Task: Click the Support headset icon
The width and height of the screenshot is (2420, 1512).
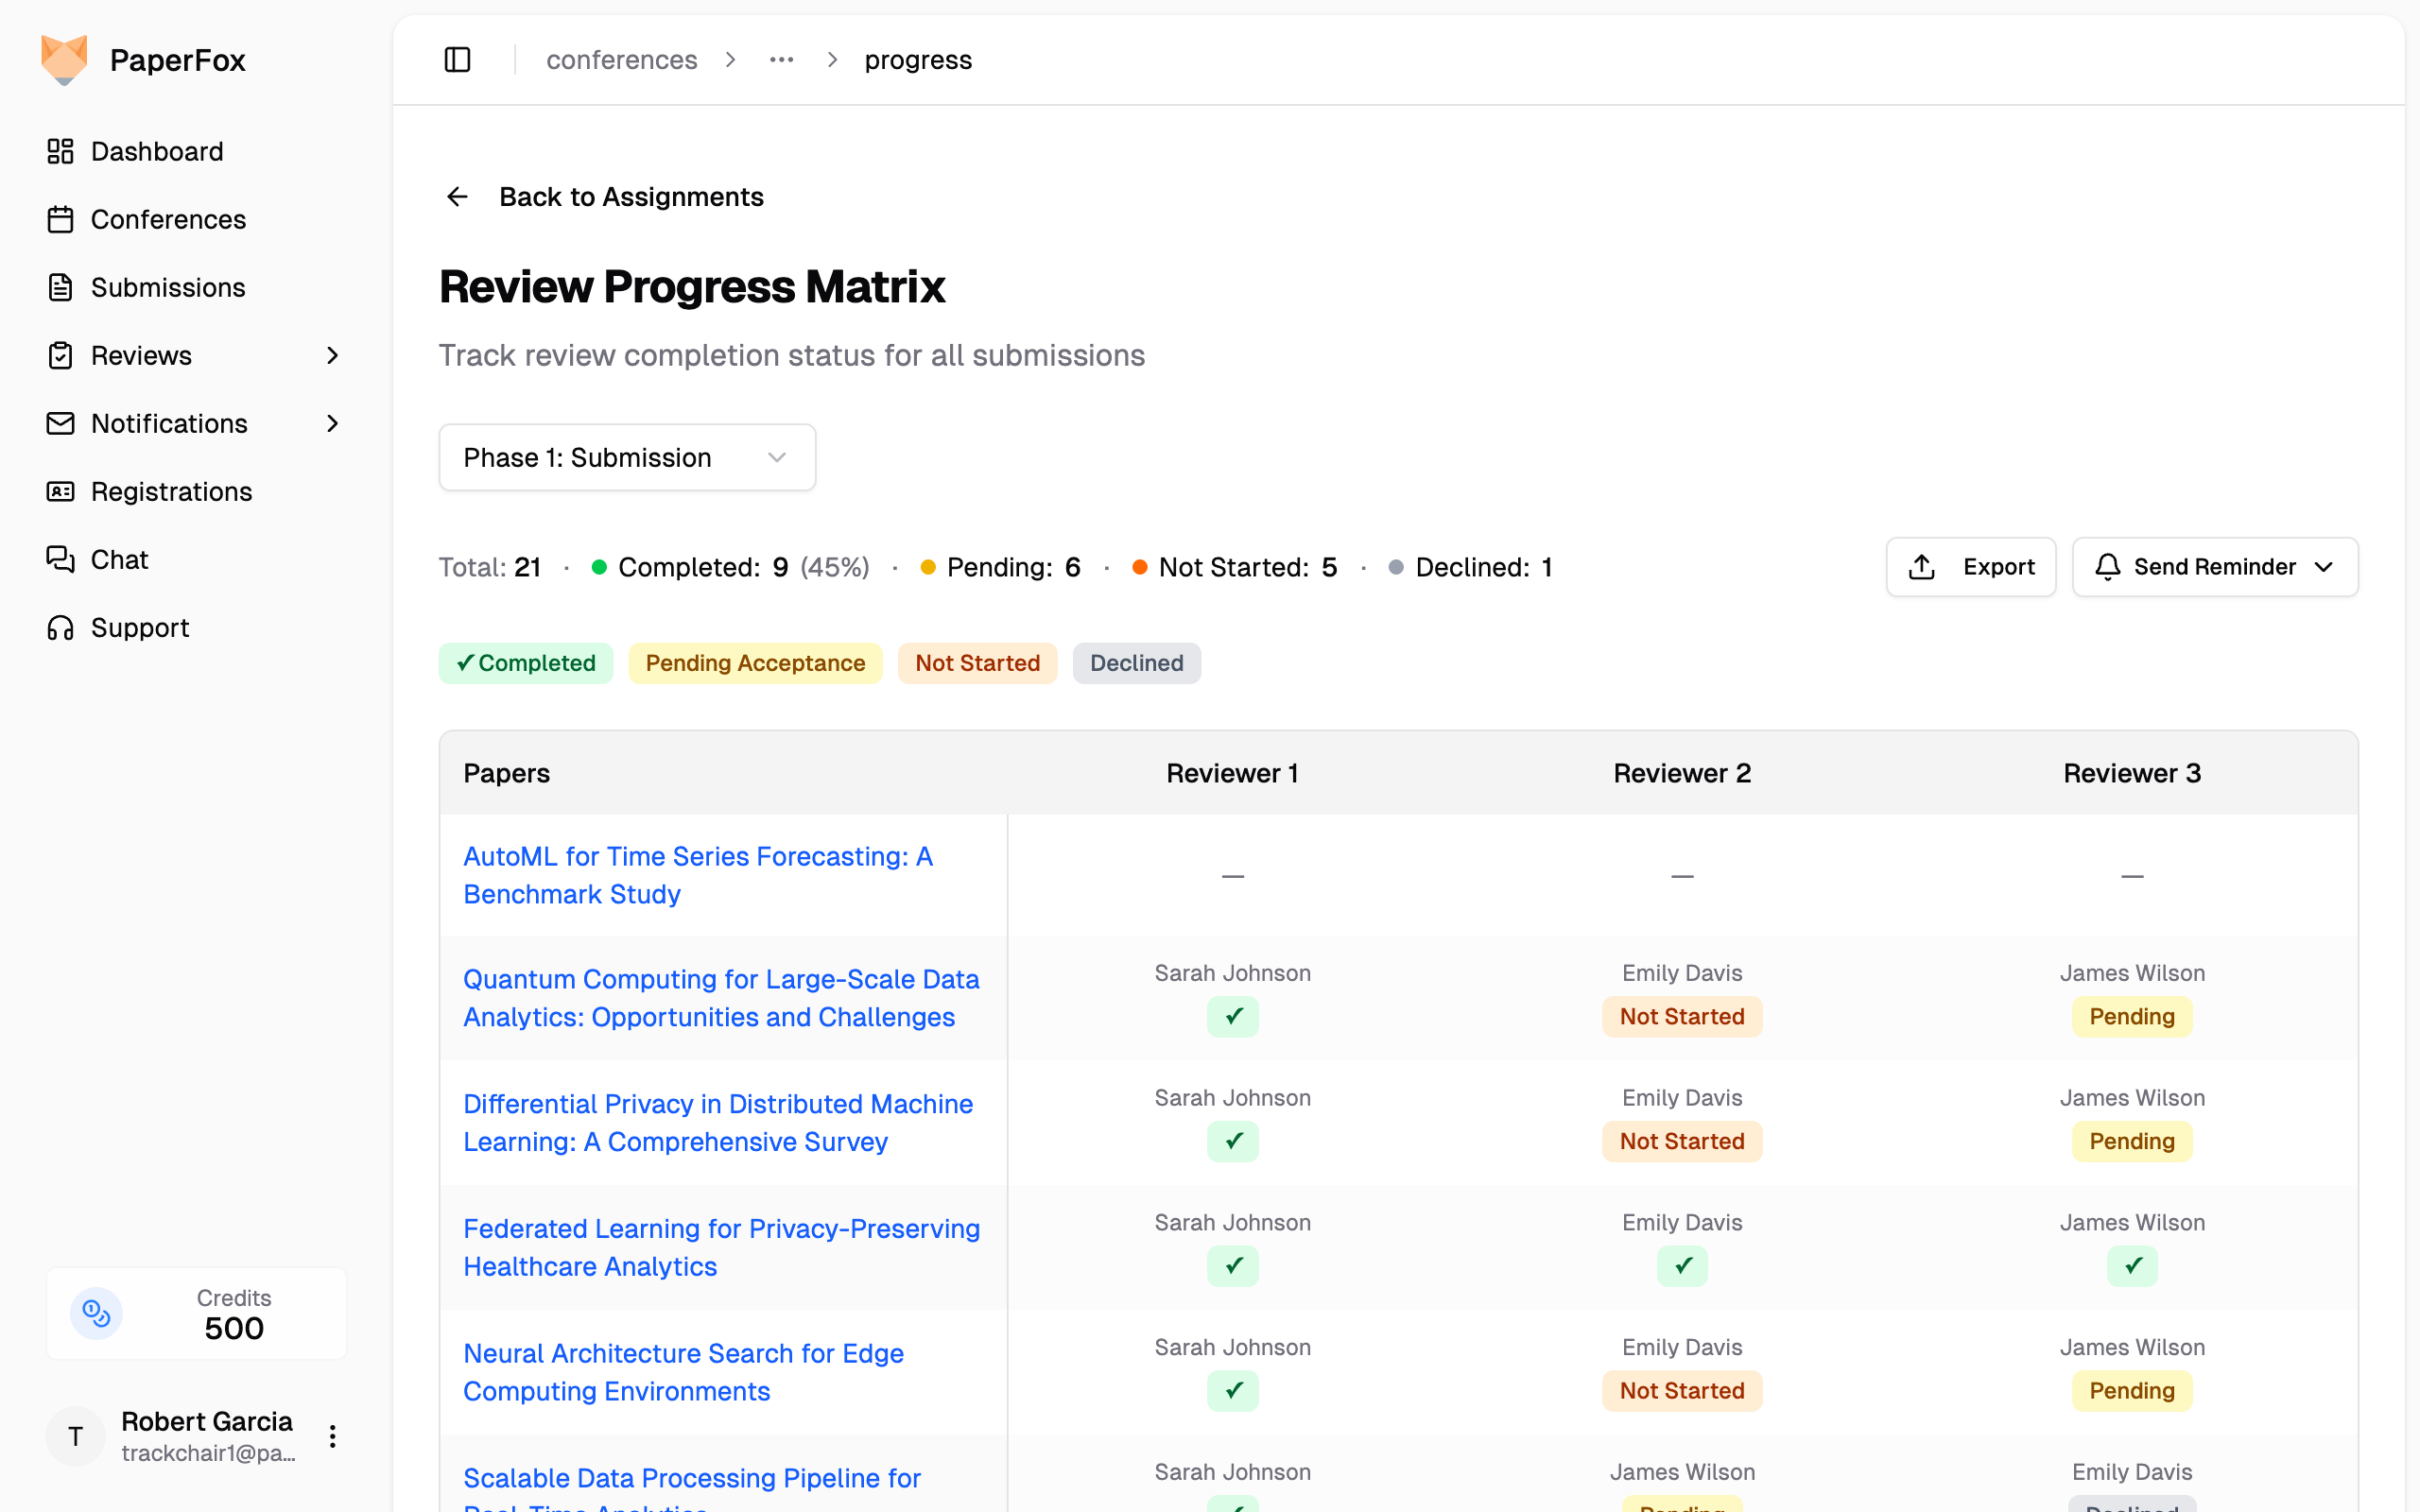Action: tap(60, 627)
